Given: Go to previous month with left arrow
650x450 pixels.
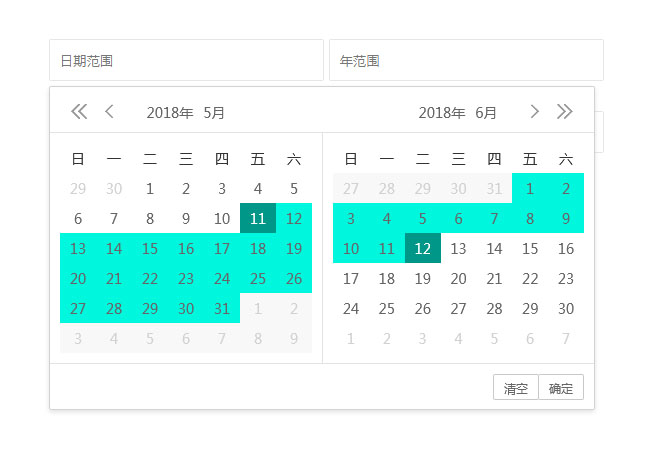Looking at the screenshot, I should tap(110, 112).
